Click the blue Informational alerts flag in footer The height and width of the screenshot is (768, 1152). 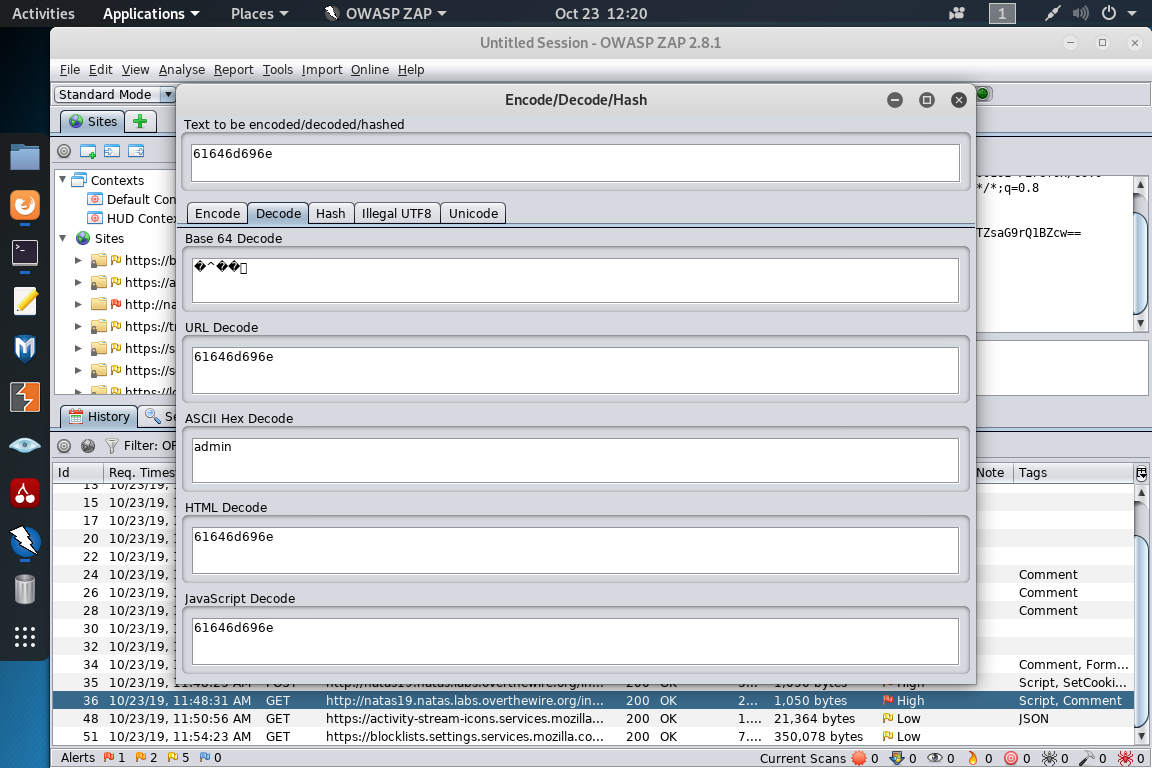204,757
